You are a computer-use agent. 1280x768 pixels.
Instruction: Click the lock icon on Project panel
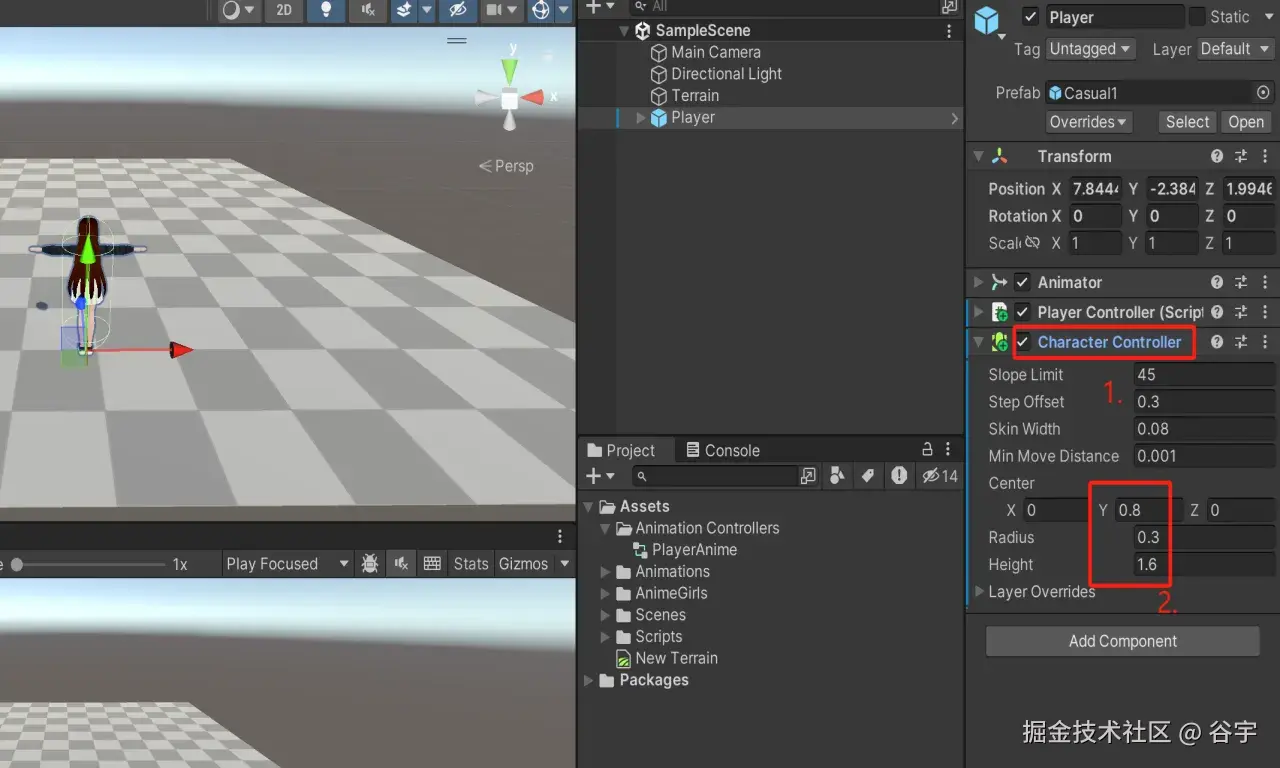tap(927, 450)
